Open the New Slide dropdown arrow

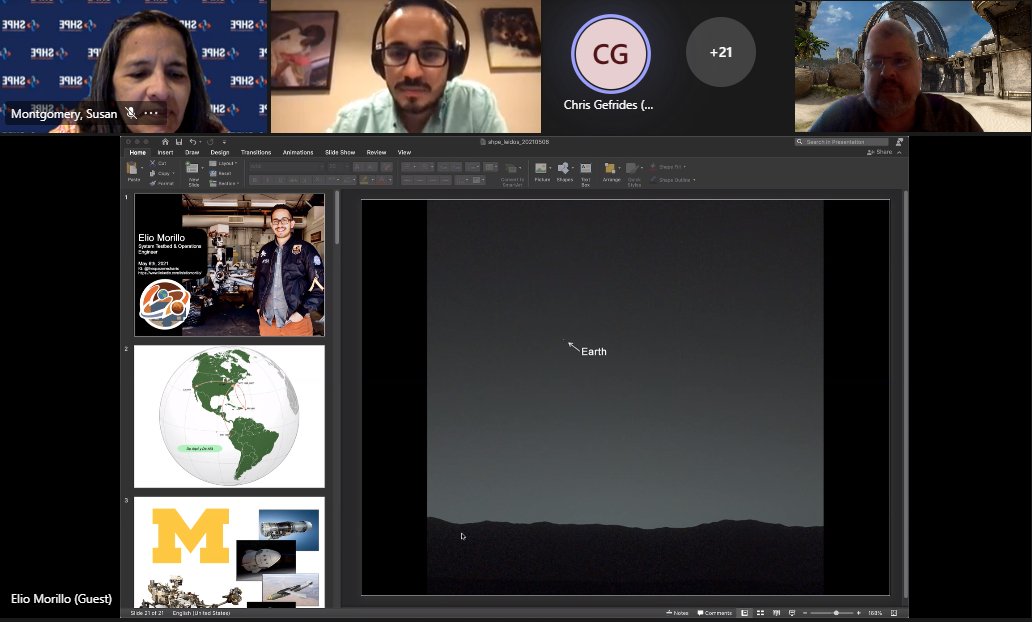point(201,168)
